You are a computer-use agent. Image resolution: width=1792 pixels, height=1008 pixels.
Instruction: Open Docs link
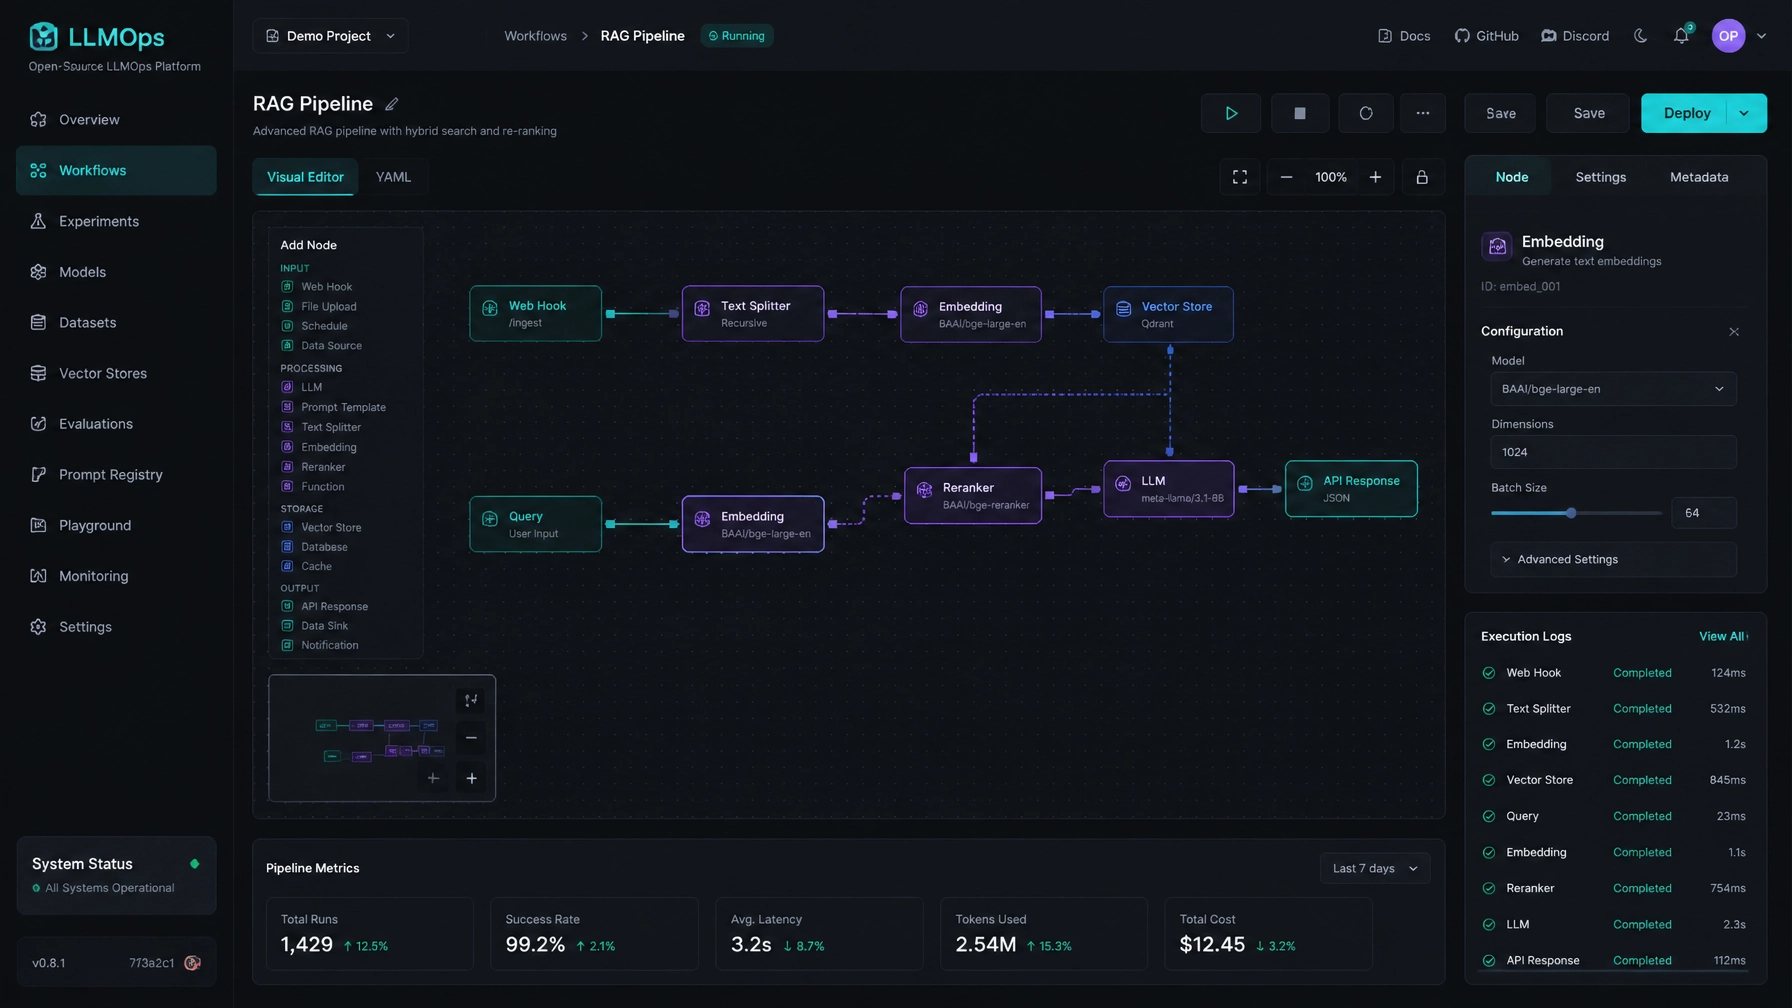tap(1403, 36)
